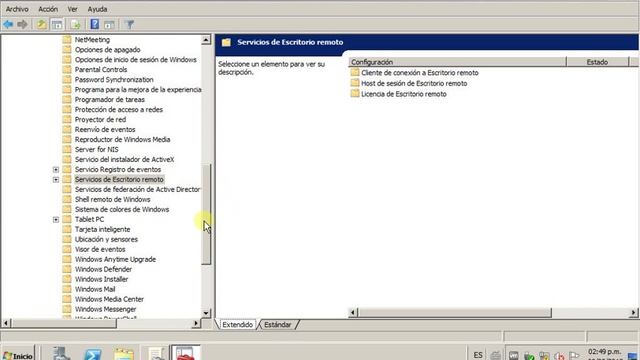Click the blue Back arrow in toolbar
Screen dimensions: 640x360
pyautogui.click(x=8, y=24)
